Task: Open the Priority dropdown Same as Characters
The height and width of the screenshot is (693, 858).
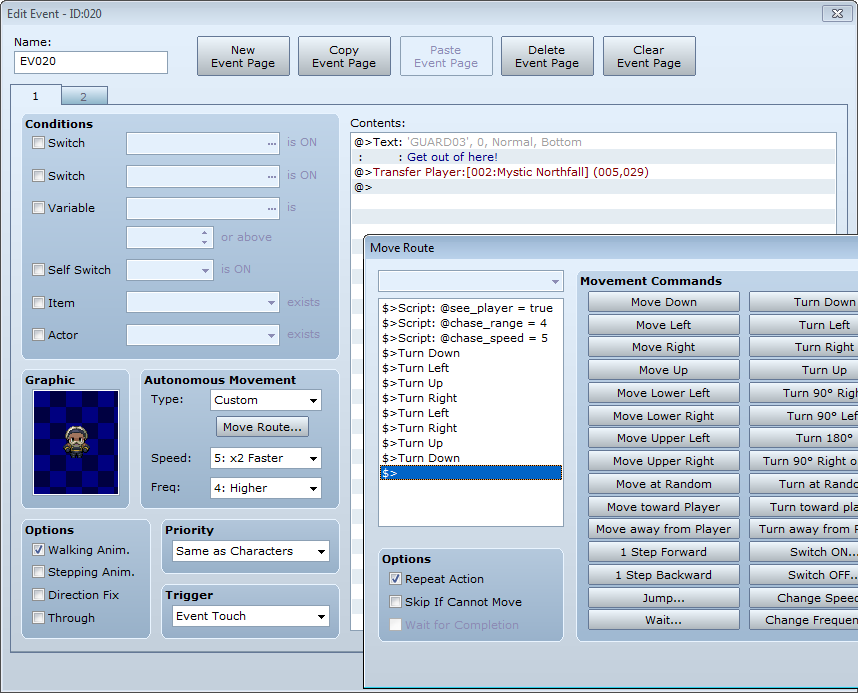Action: pos(251,551)
